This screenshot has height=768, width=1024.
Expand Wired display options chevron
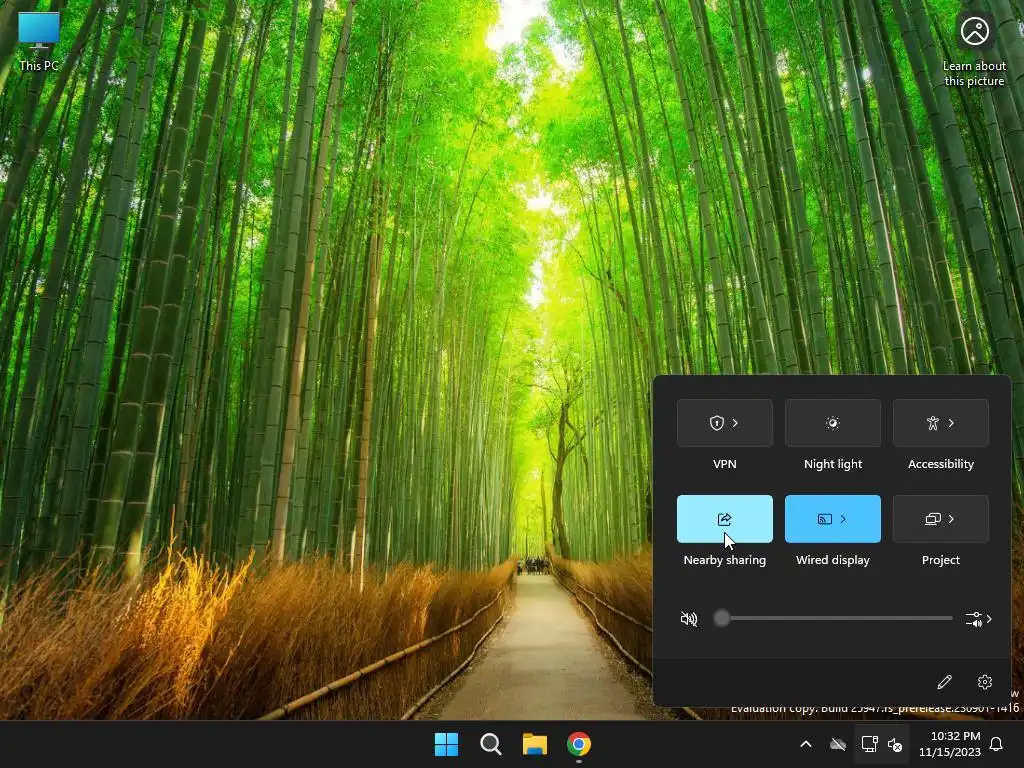843,519
